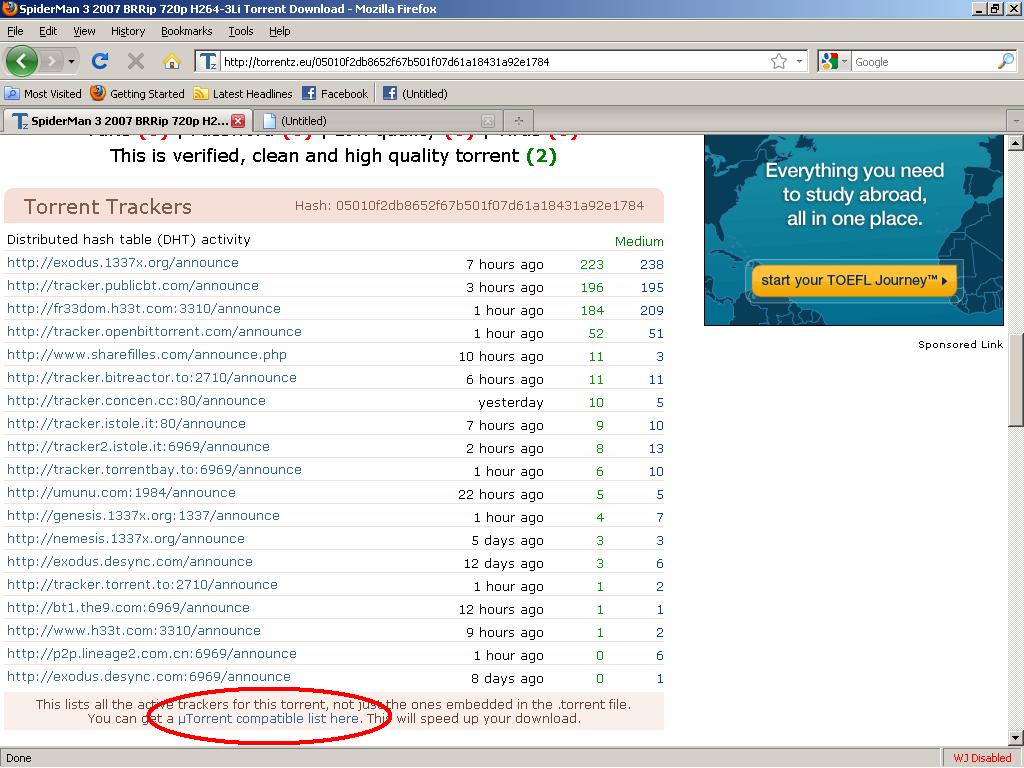Click www.h33t.com:3310/announce link
1024x768 pixels.
134,630
